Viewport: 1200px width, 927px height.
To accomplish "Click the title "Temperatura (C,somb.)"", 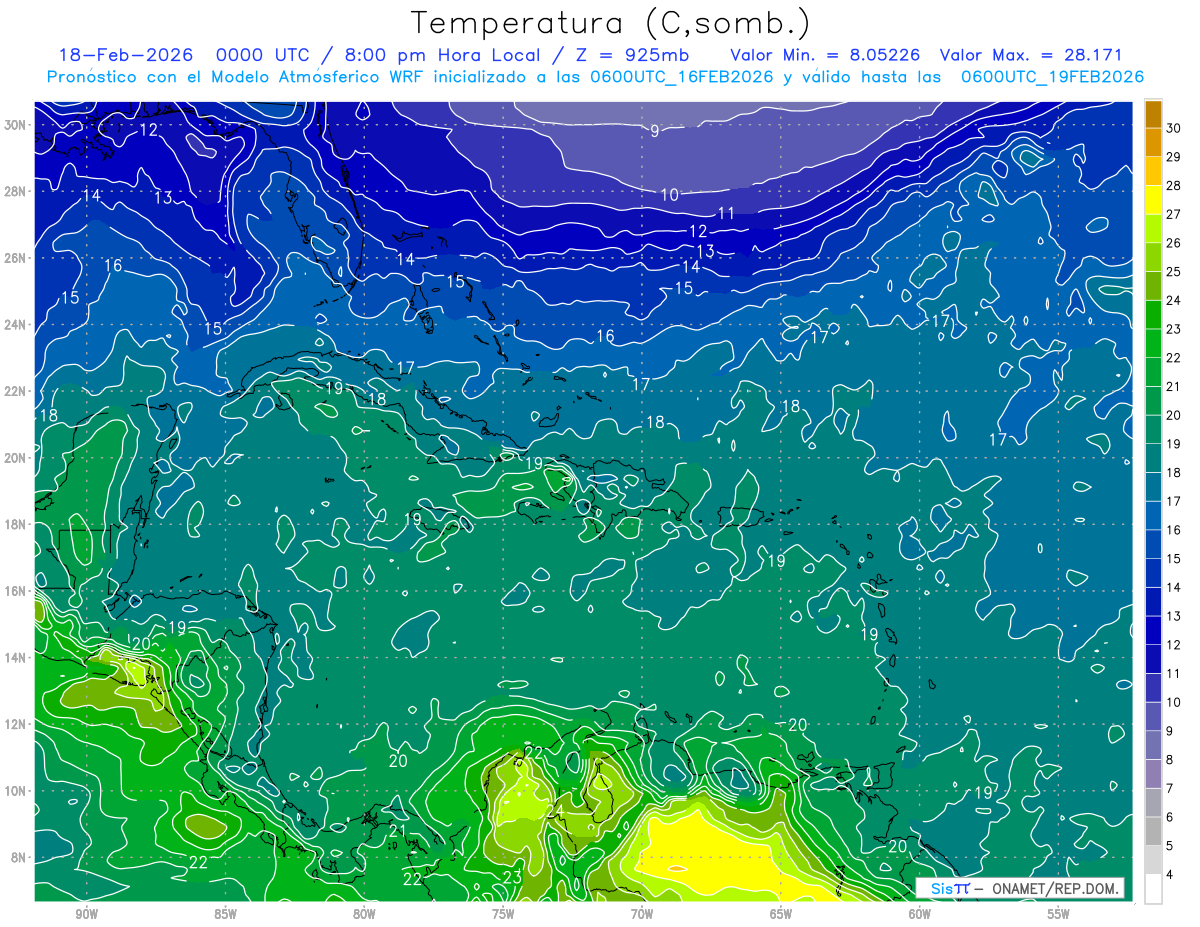I will (x=611, y=23).
